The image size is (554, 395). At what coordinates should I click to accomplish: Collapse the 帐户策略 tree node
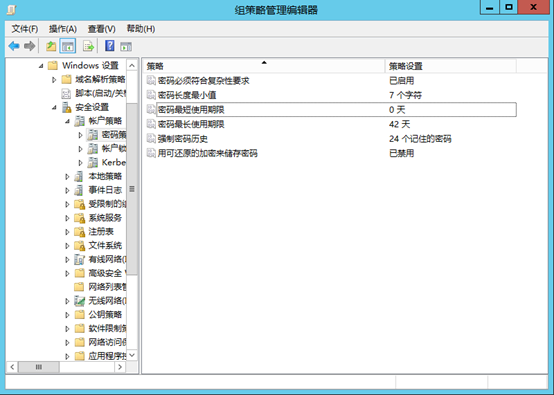pyautogui.click(x=67, y=121)
